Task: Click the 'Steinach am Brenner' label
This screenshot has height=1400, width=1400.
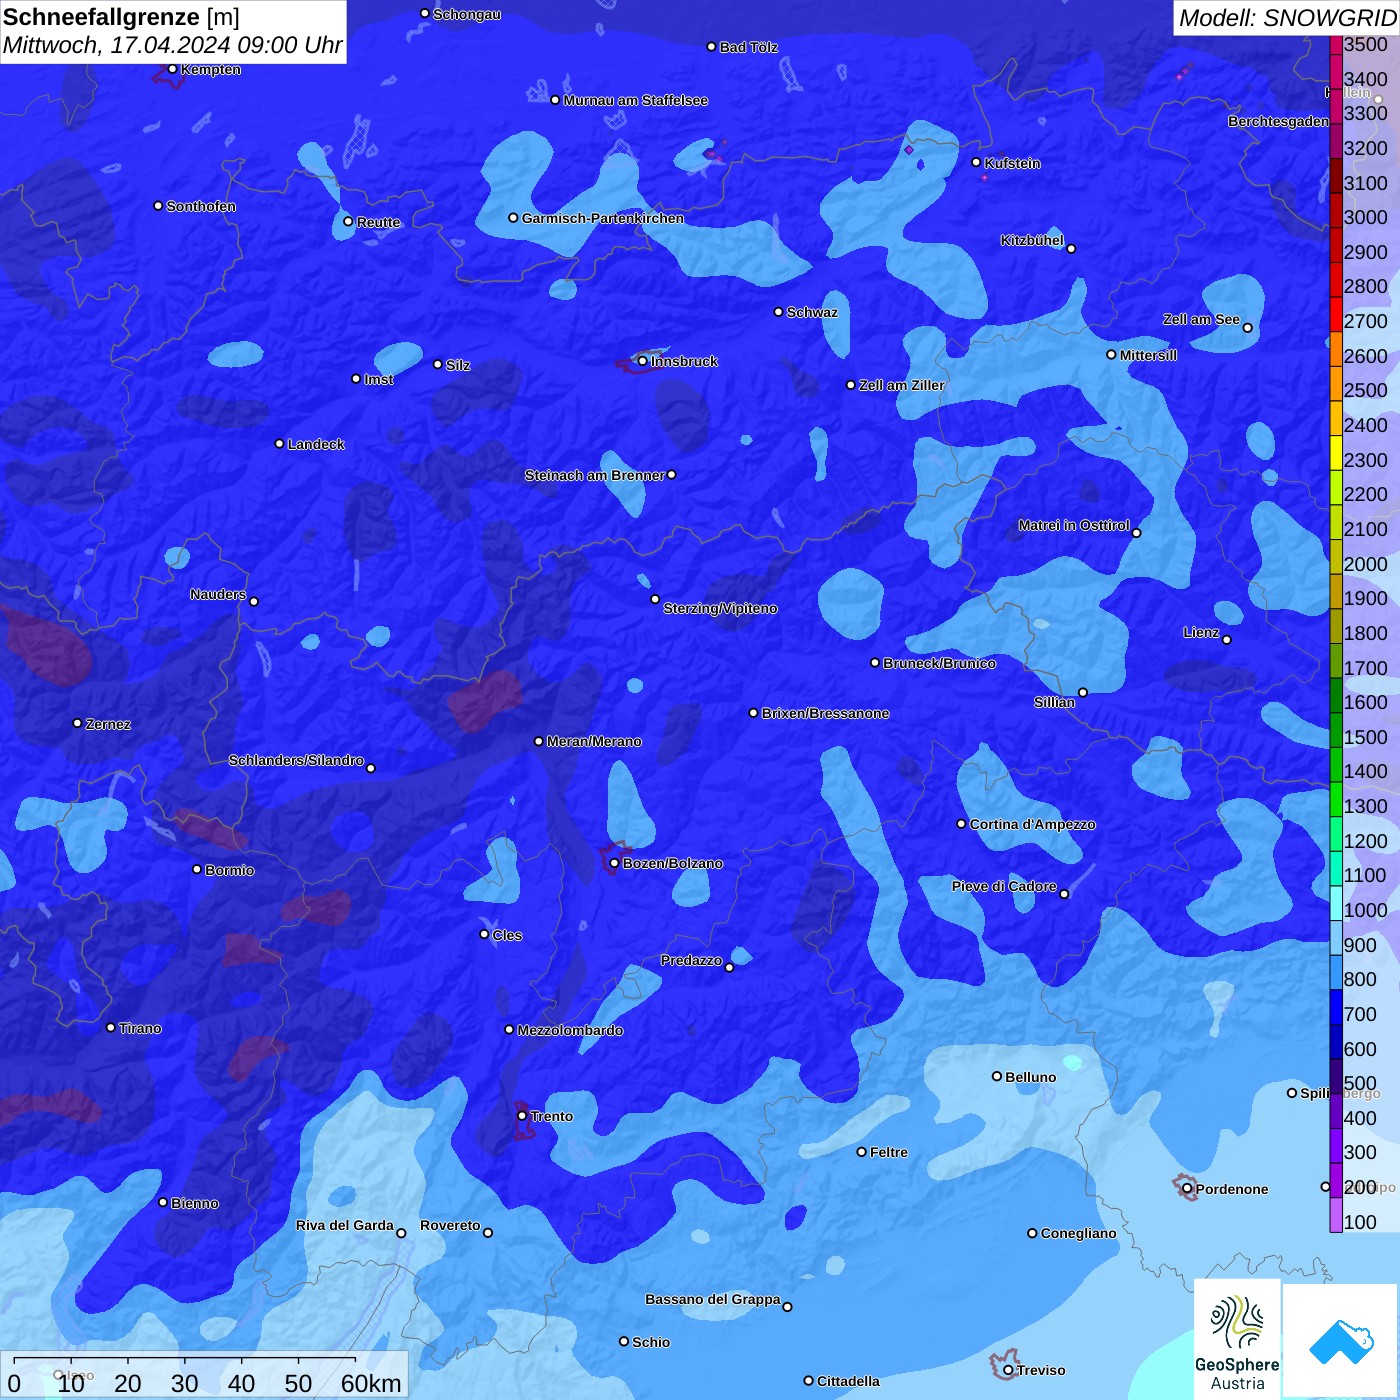Action: (x=594, y=475)
